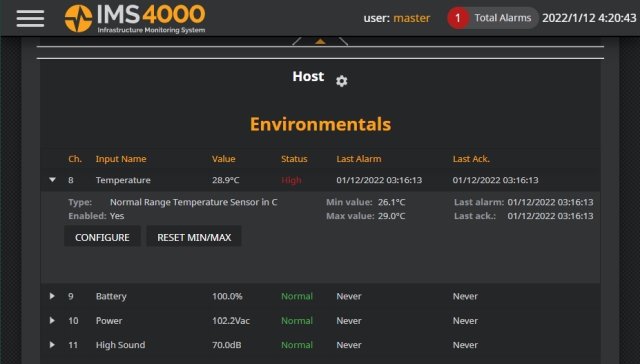This screenshot has width=640, height=364.
Task: Click the Environmentals section heading
Action: click(320, 124)
